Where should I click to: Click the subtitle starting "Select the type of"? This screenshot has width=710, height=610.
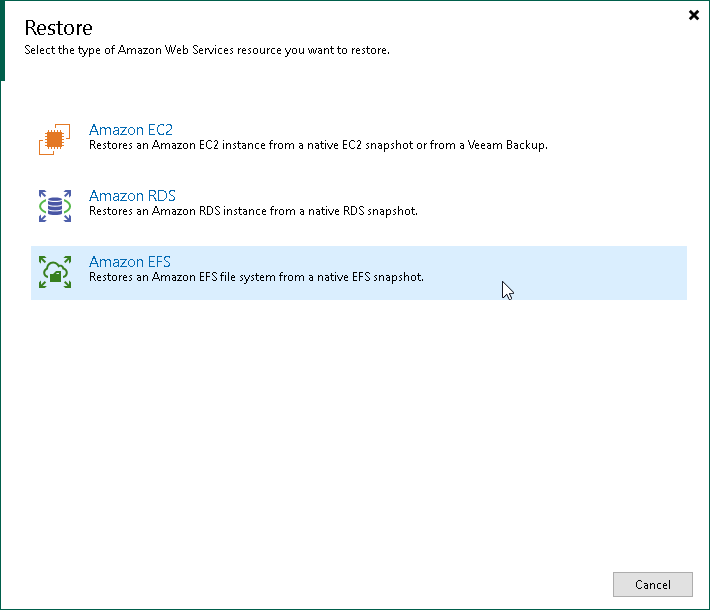207,50
